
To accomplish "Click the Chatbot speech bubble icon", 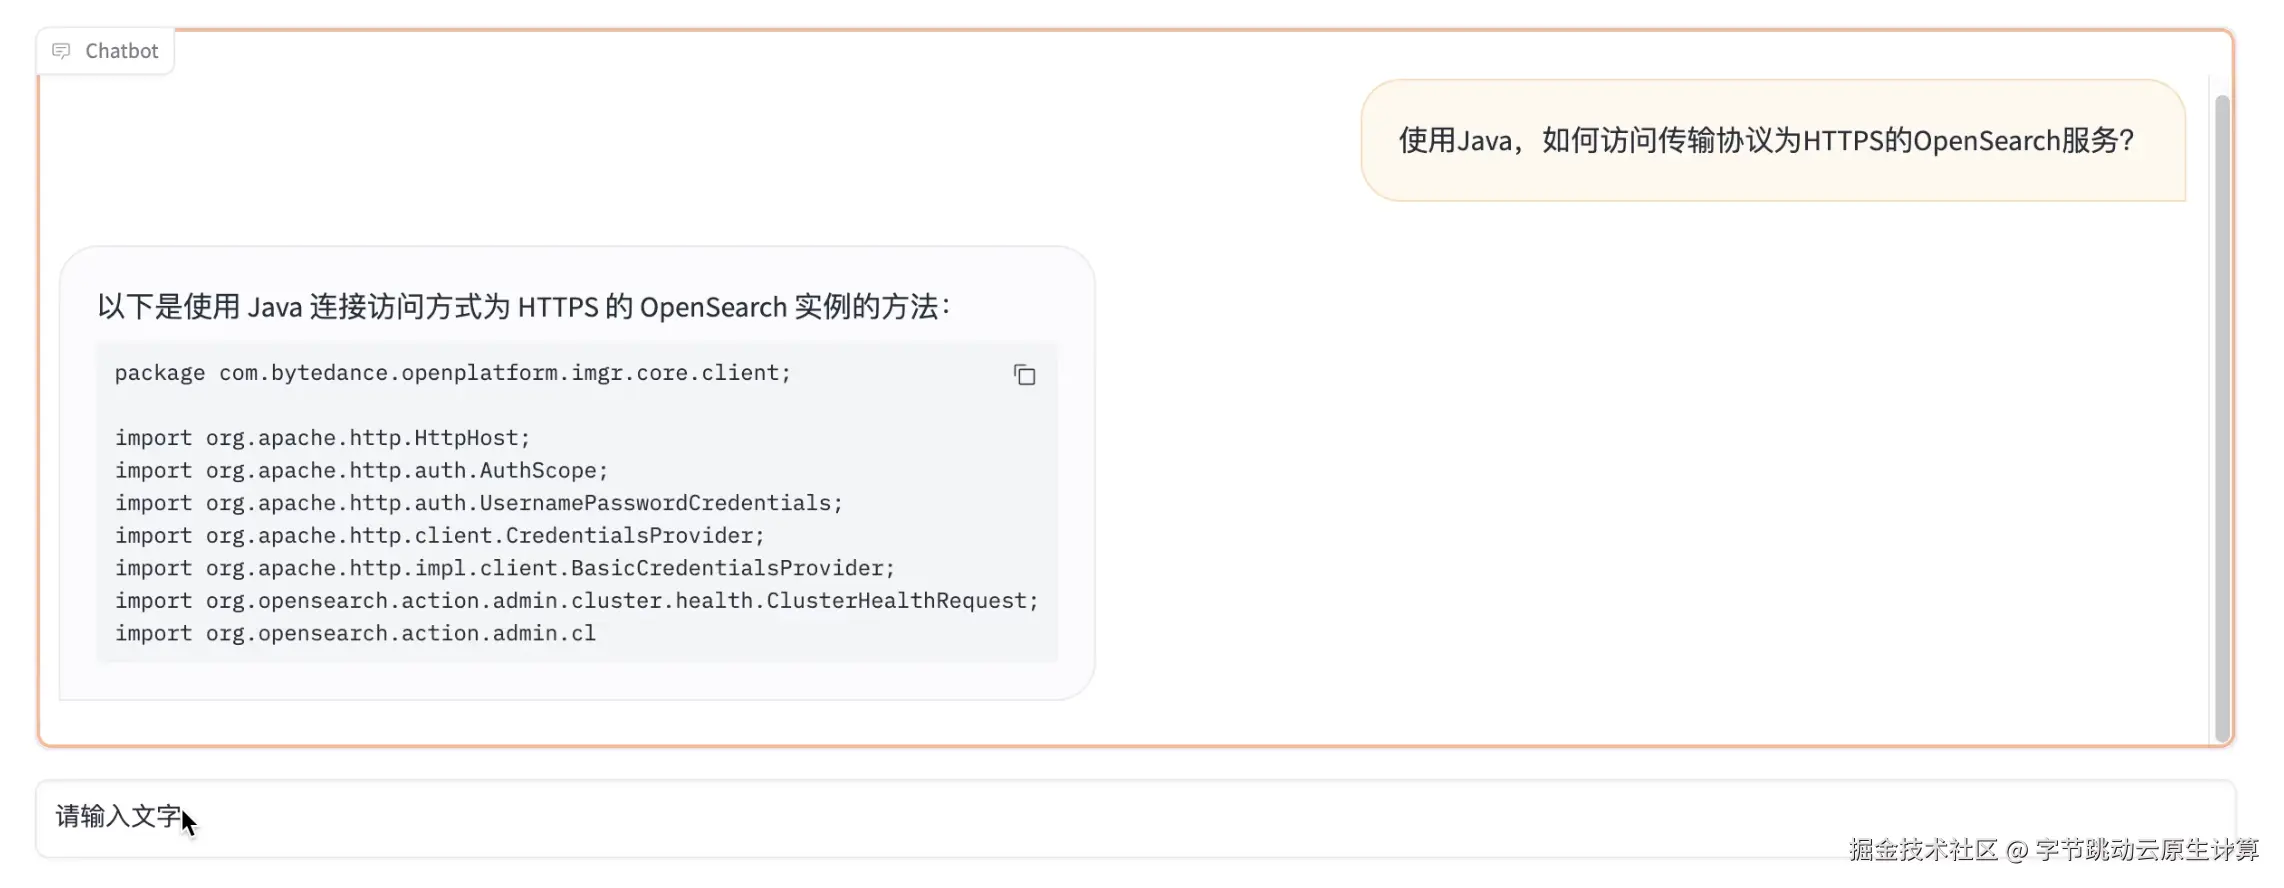I will [x=61, y=51].
